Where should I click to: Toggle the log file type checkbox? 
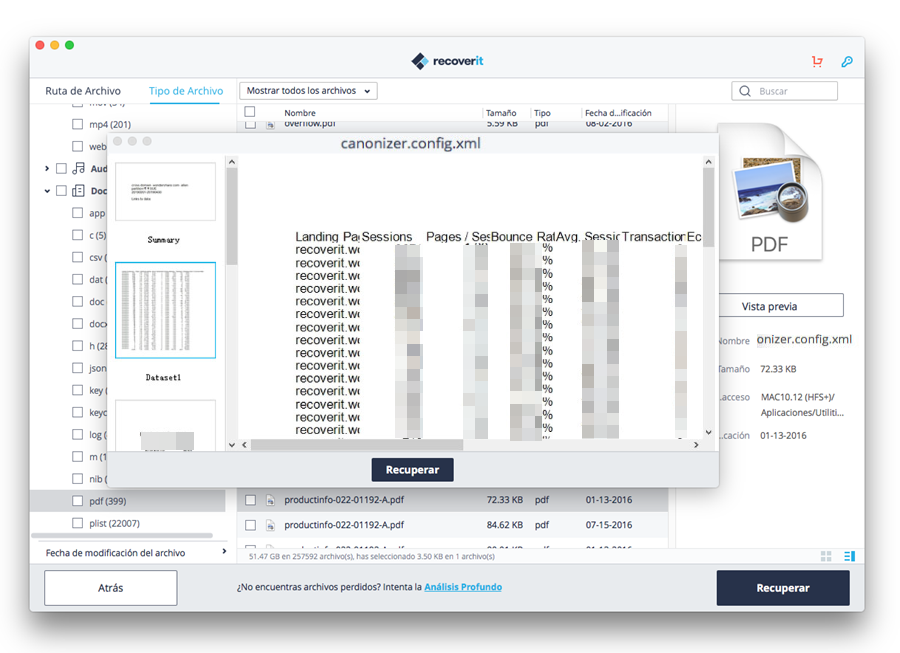(x=77, y=434)
